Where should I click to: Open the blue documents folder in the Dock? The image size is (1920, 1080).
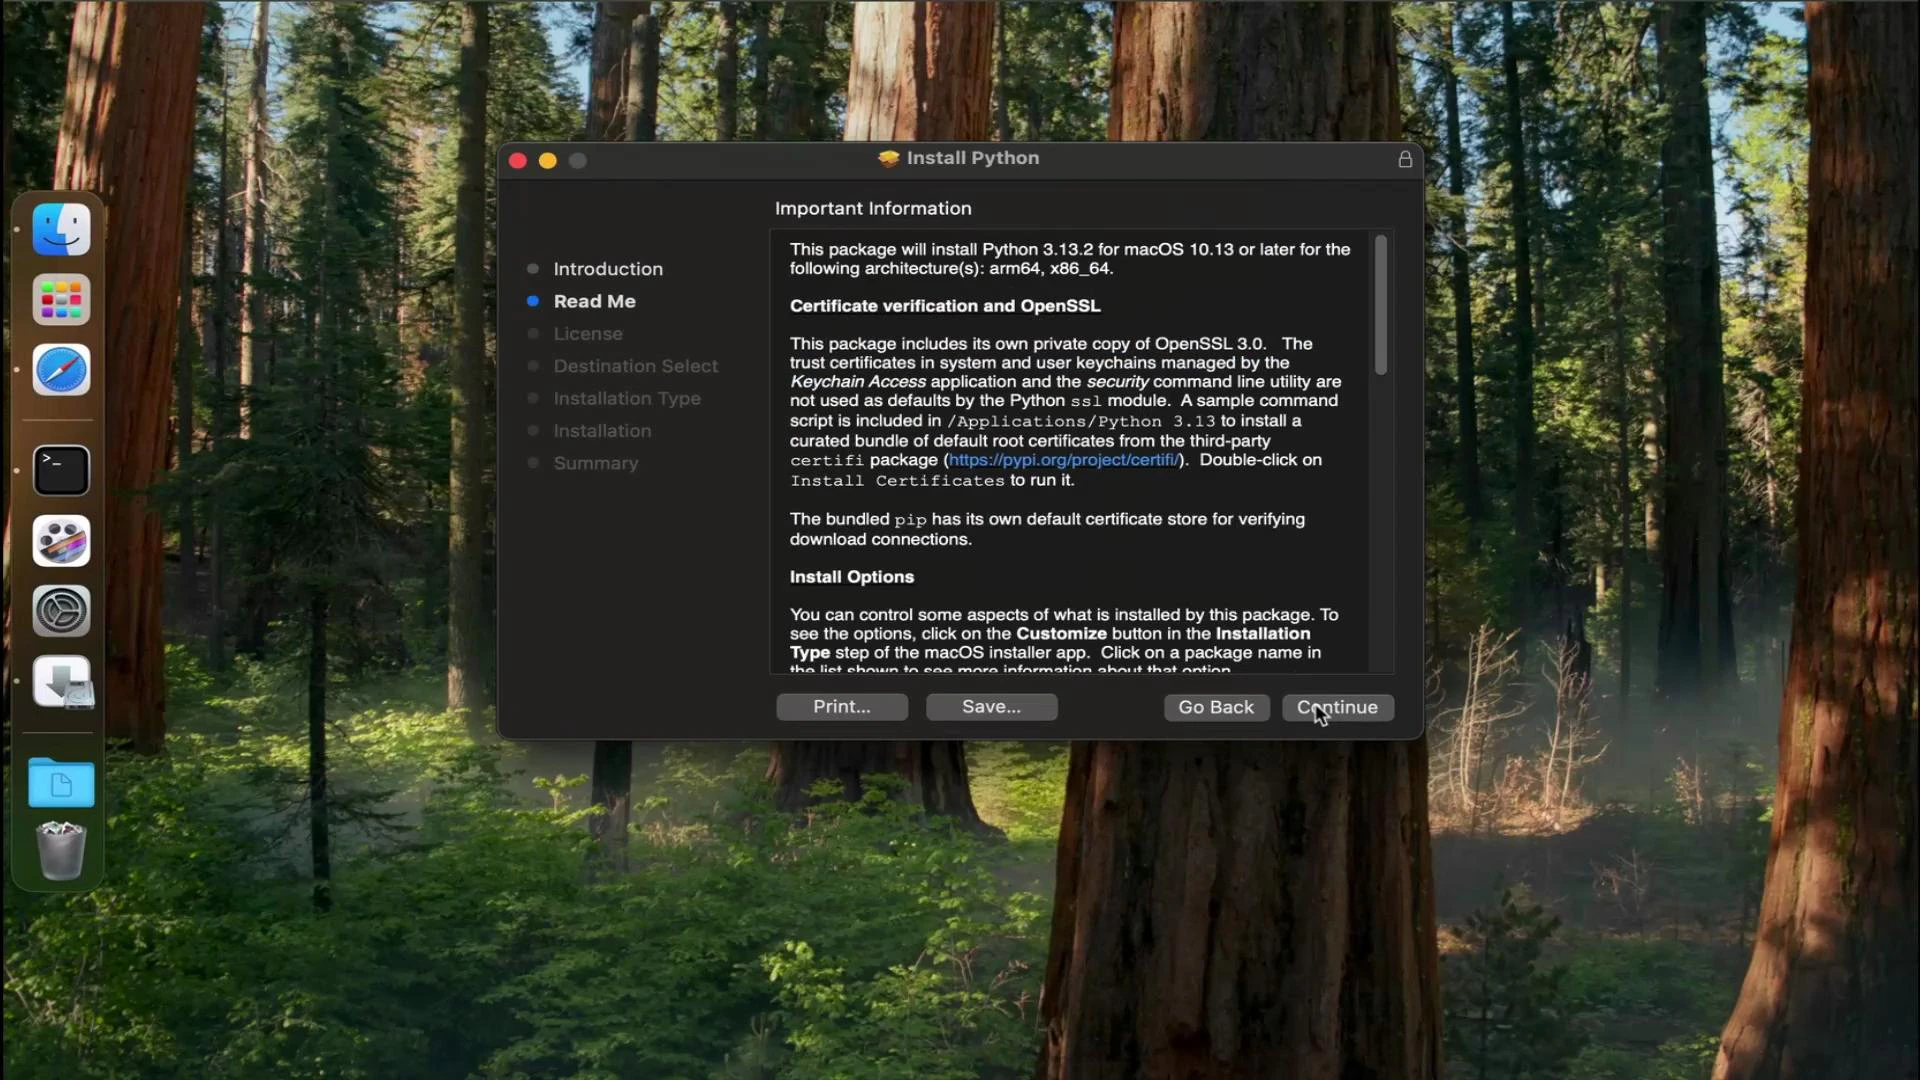pyautogui.click(x=61, y=783)
